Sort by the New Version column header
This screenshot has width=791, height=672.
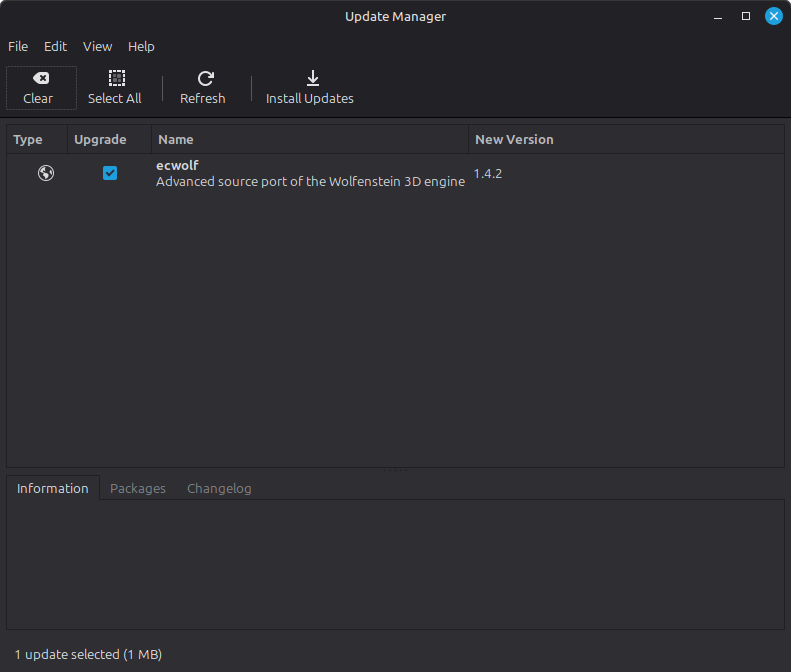[x=626, y=139]
